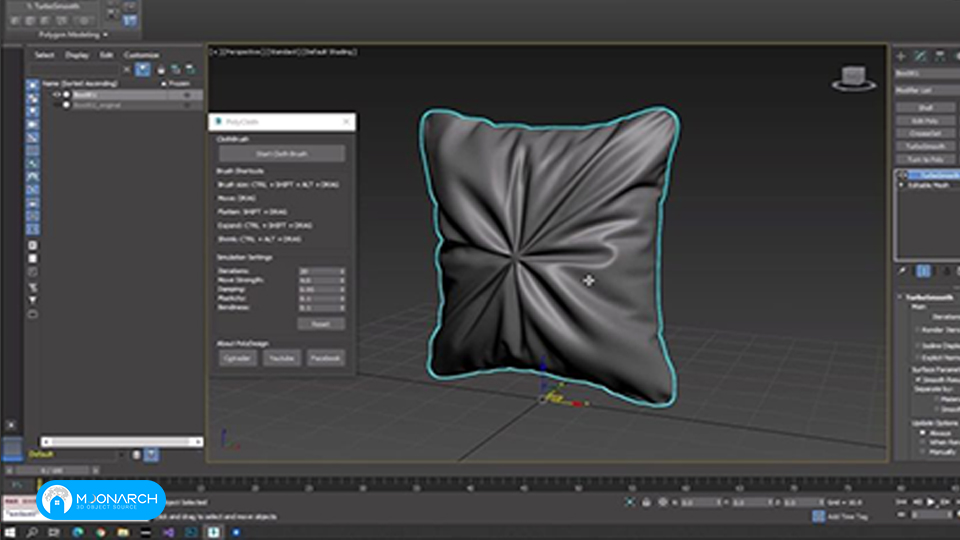Open the Facebook link button
Screen dimensions: 960x540
[x=325, y=358]
